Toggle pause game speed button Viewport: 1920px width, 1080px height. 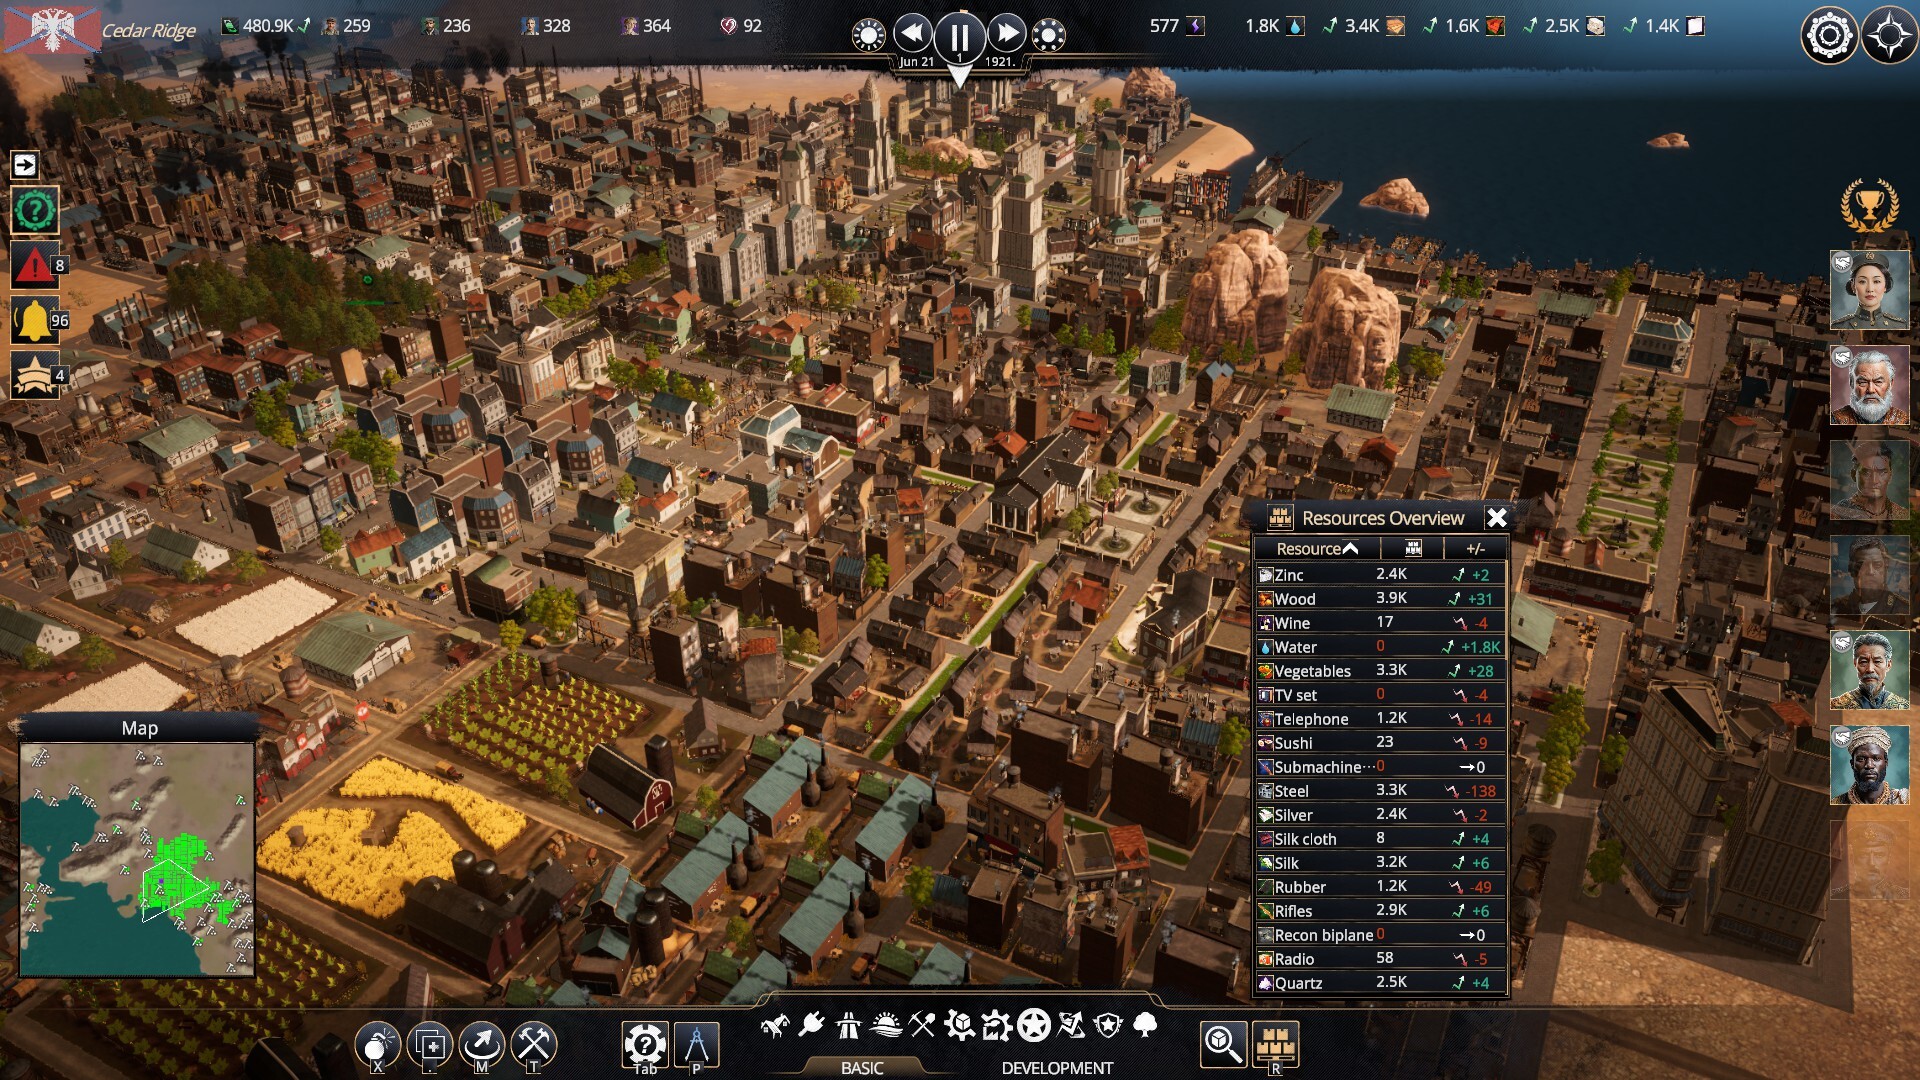coord(959,37)
